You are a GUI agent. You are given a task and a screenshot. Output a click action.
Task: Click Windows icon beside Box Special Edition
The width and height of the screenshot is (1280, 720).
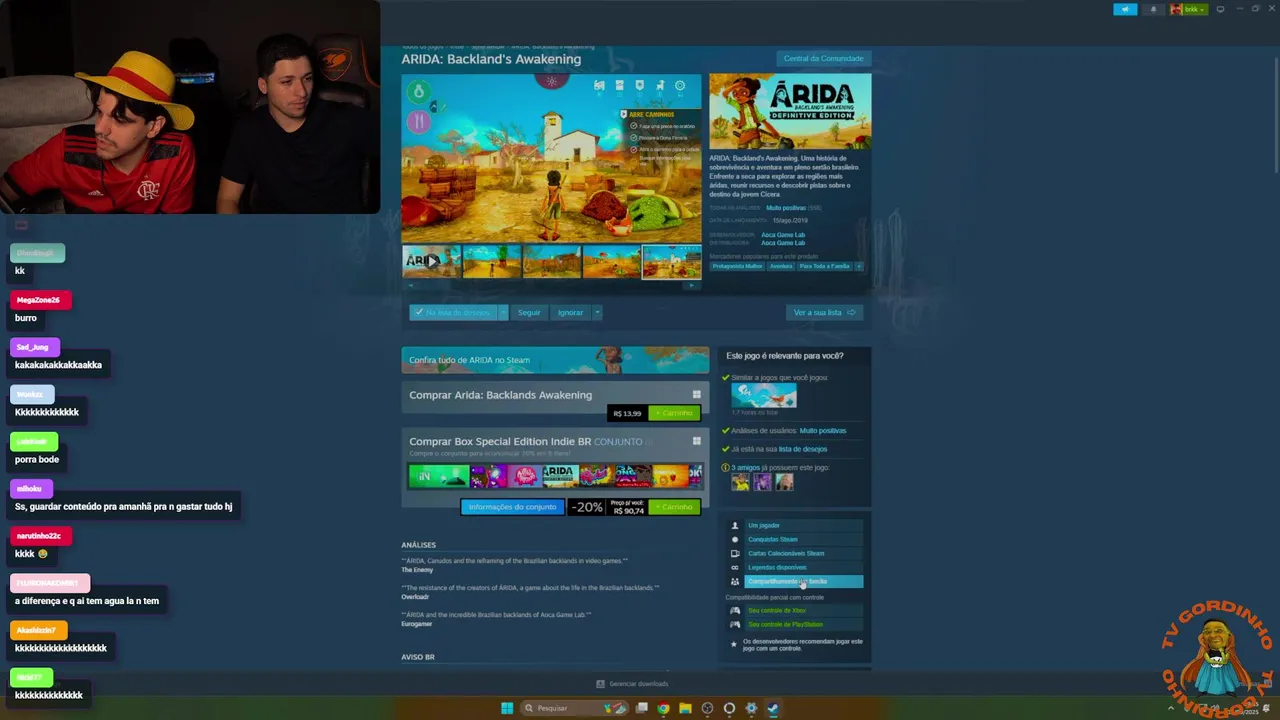(x=697, y=441)
